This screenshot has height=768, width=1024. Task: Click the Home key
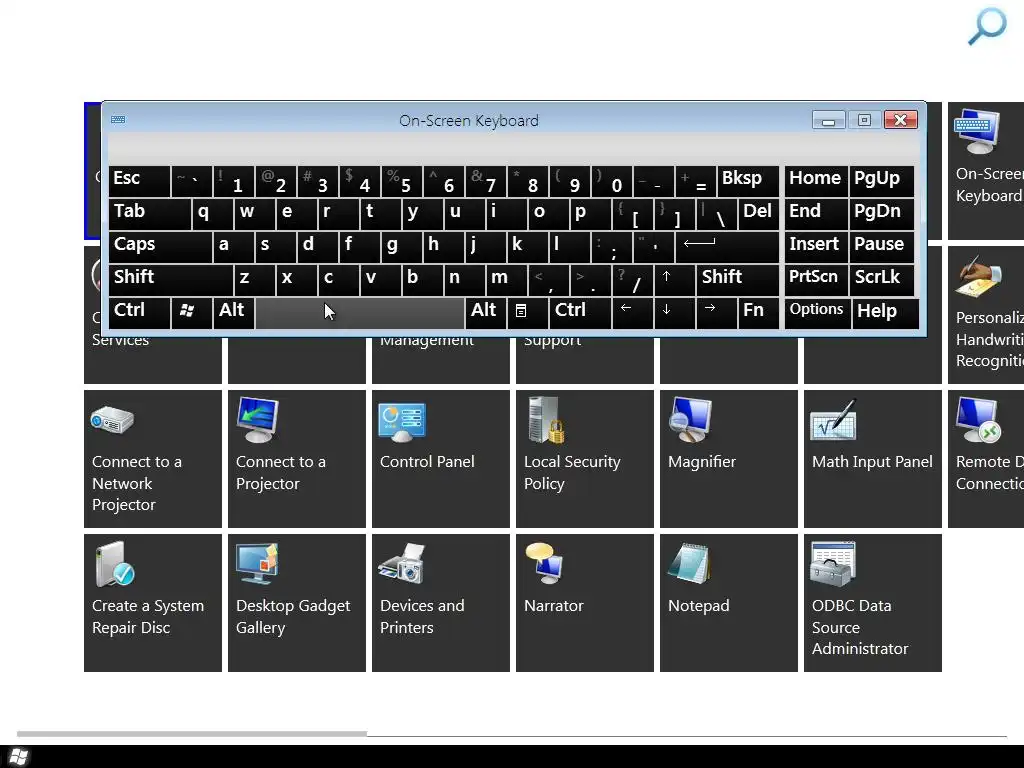pos(816,181)
